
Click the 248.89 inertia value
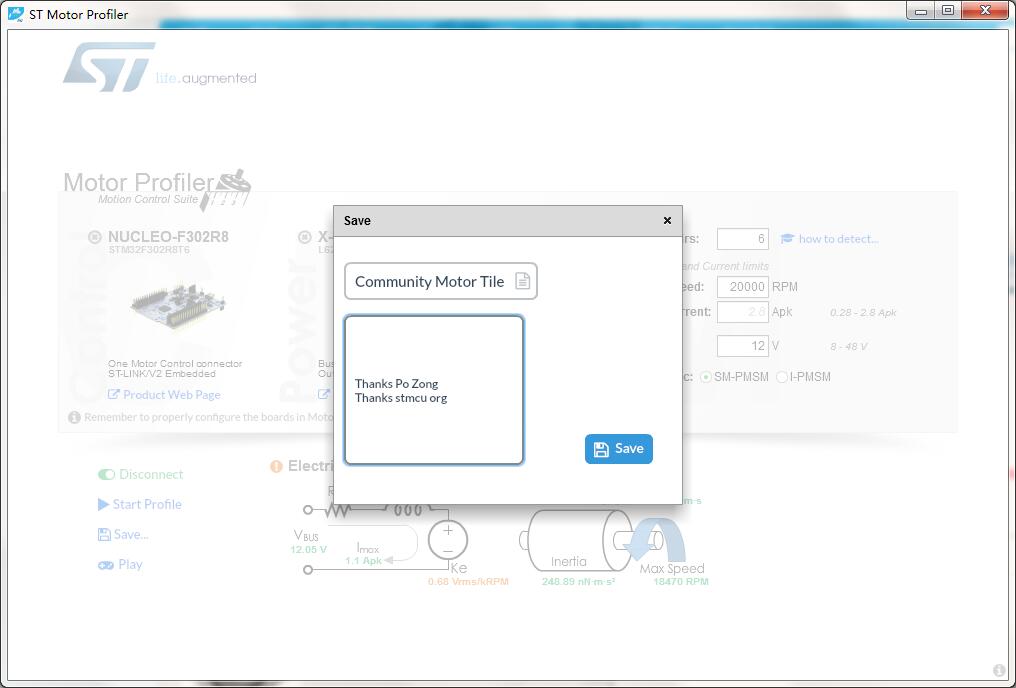click(x=579, y=582)
